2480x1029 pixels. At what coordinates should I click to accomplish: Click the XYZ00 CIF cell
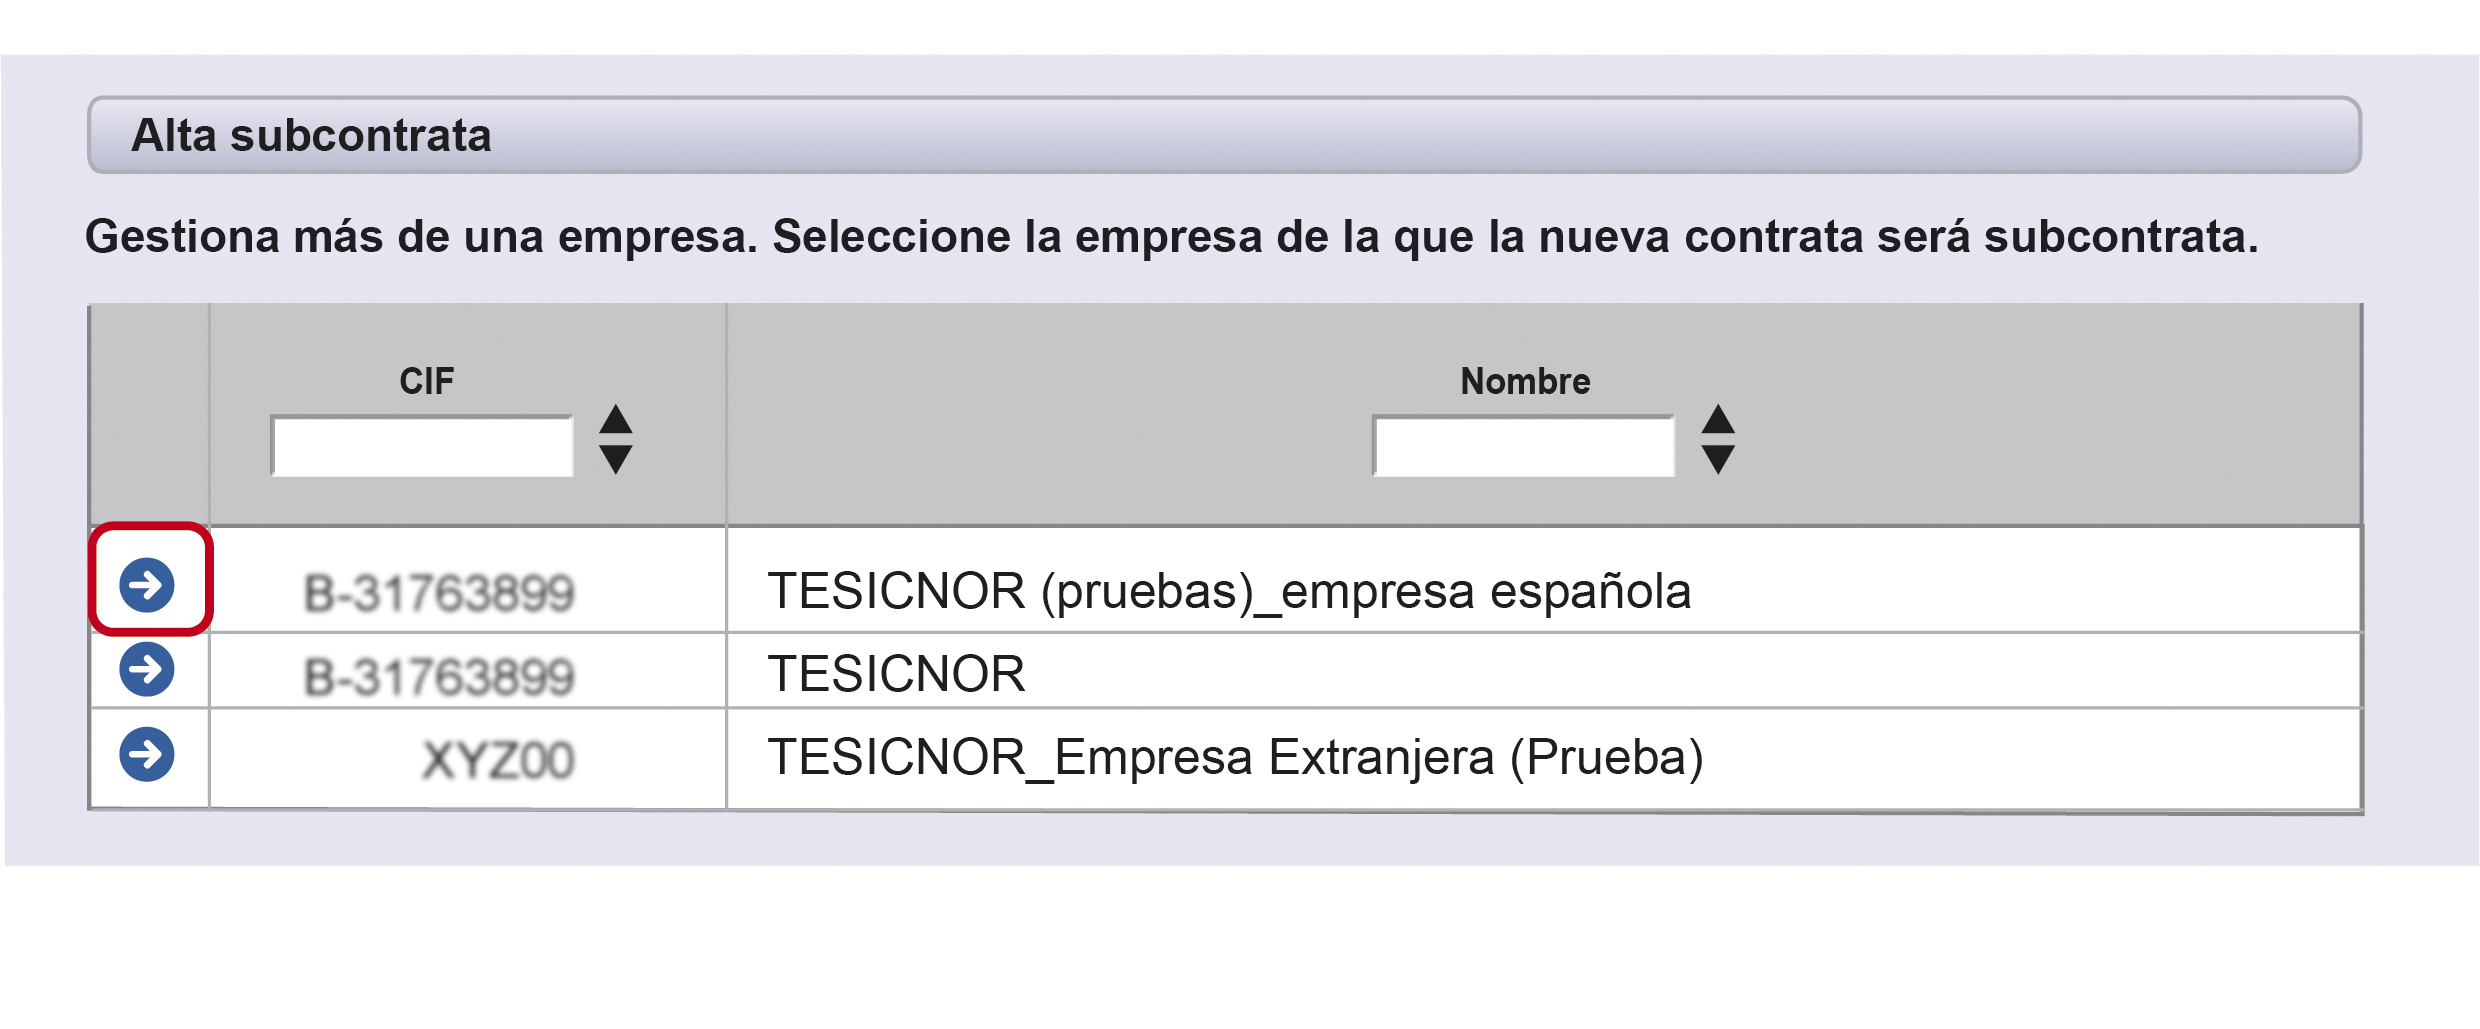tap(468, 758)
